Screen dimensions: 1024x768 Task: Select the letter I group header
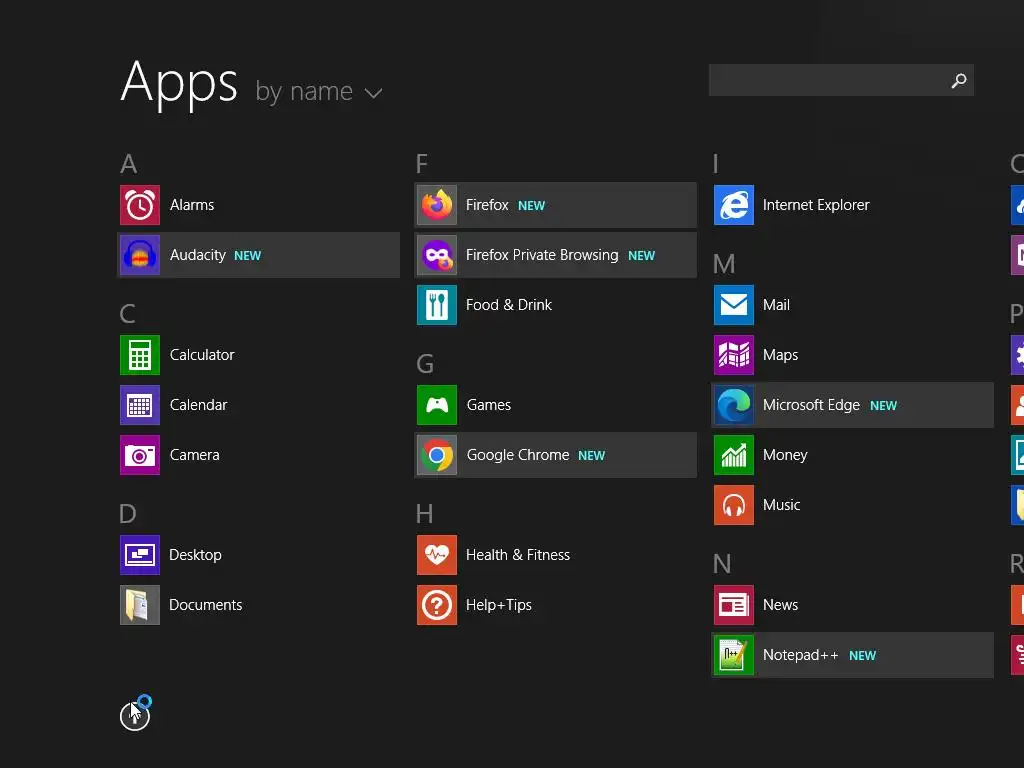[x=716, y=164]
